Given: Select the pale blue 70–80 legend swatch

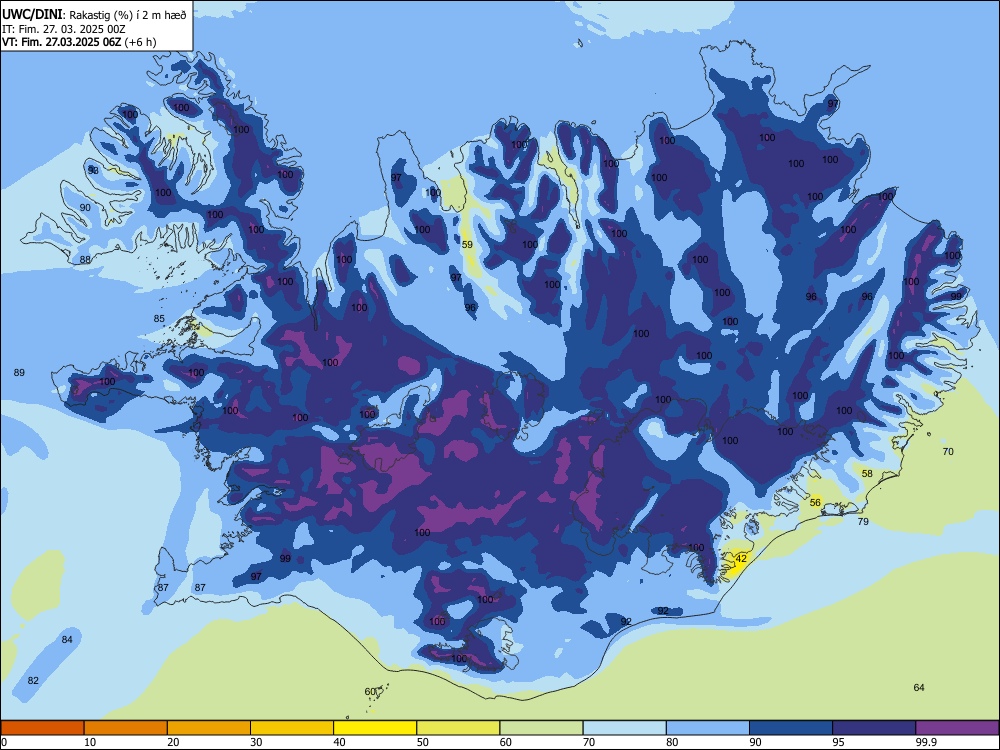Looking at the screenshot, I should click(624, 728).
